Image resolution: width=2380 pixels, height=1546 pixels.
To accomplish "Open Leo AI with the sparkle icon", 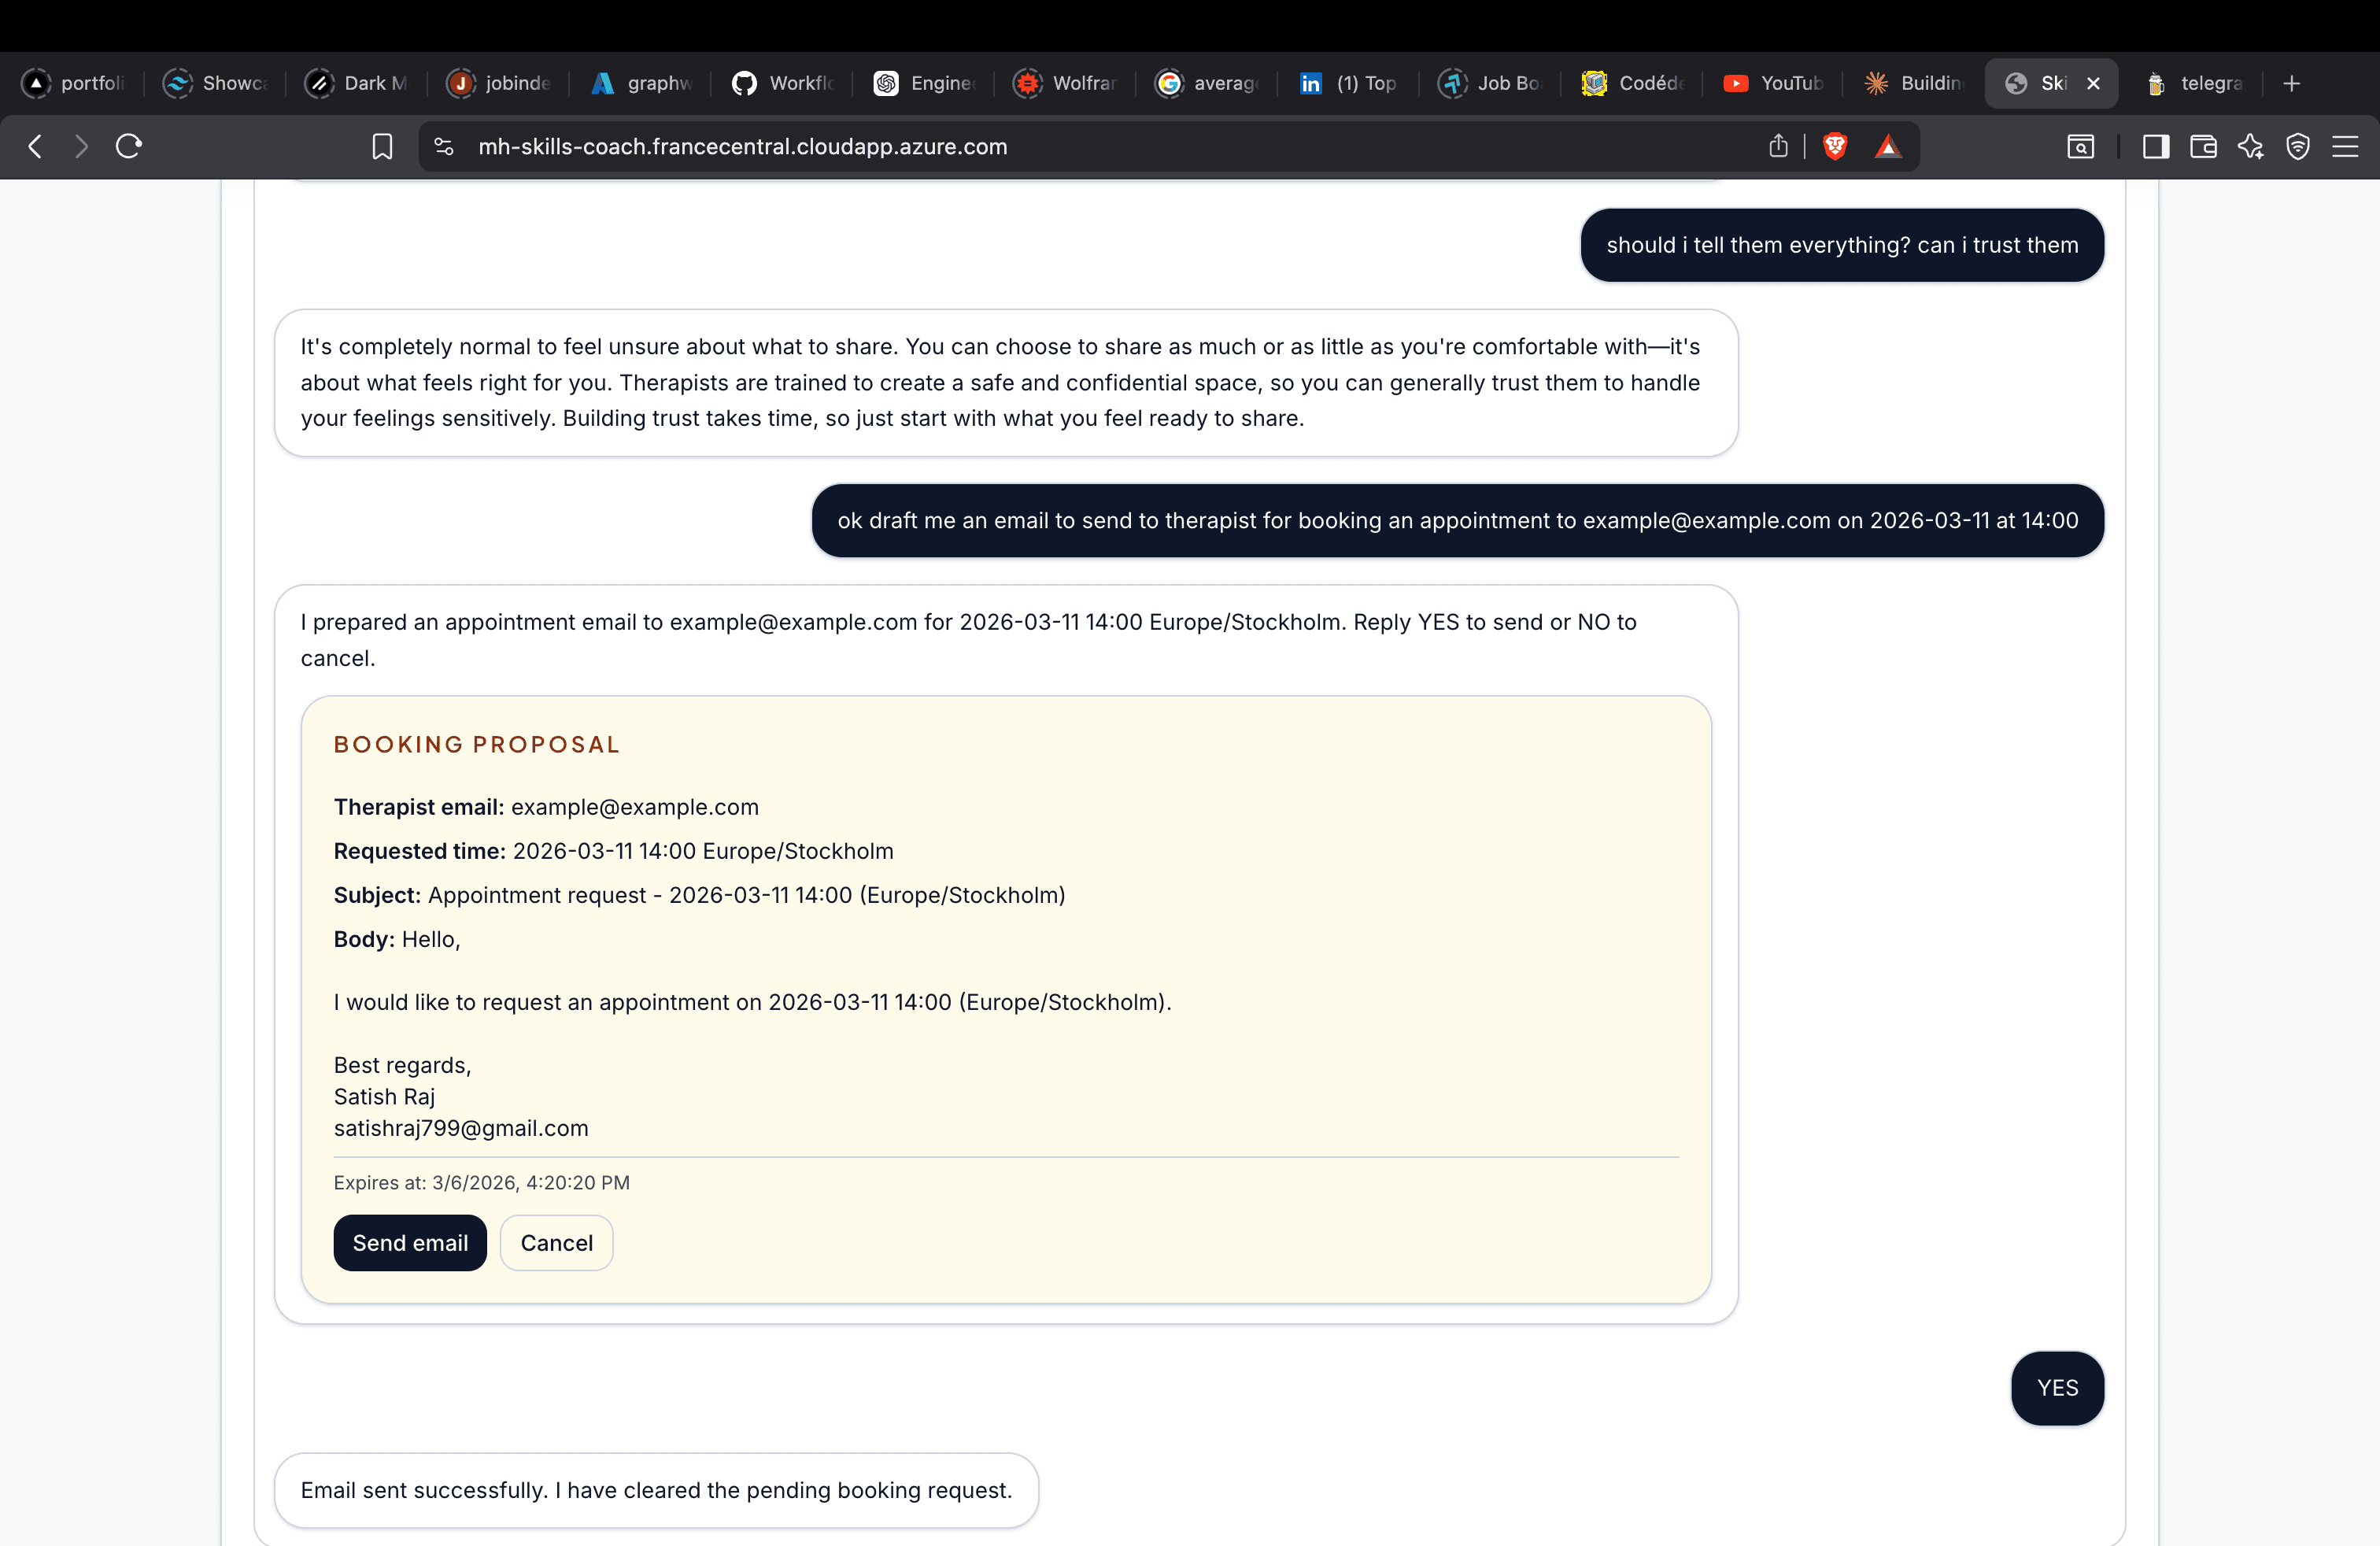I will (x=2251, y=146).
